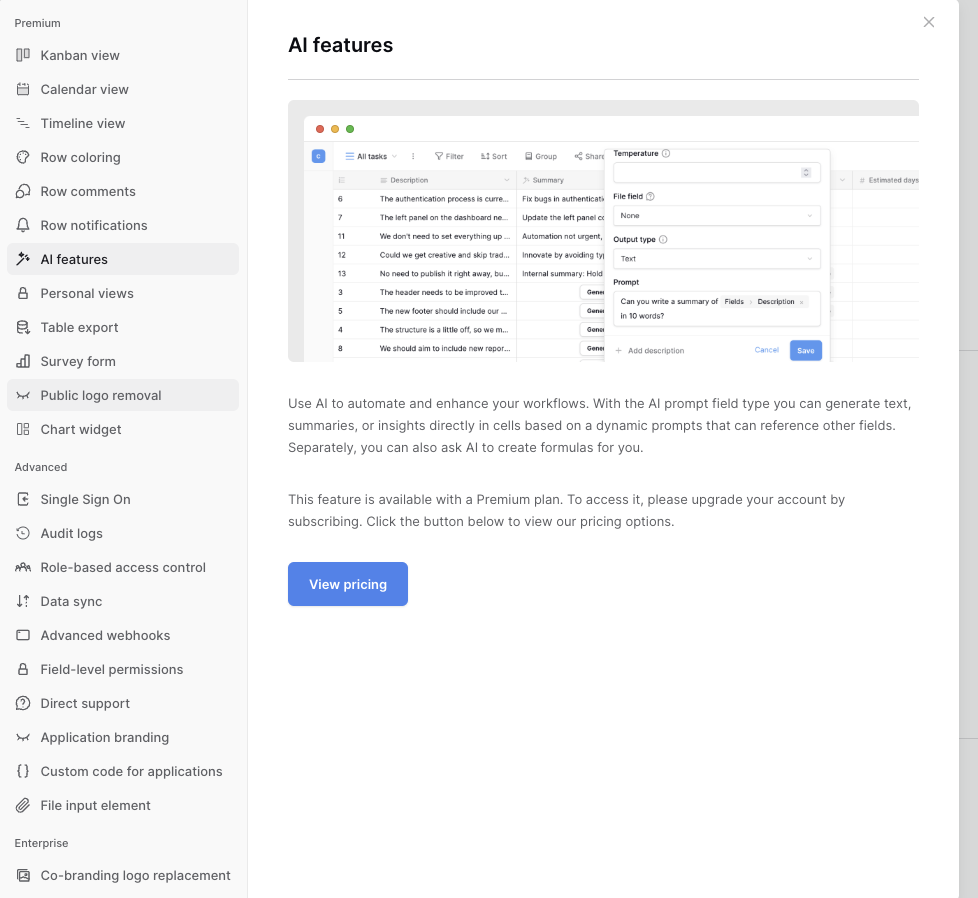The image size is (978, 898).
Task: Select the Calendar view icon
Action: pos(23,89)
